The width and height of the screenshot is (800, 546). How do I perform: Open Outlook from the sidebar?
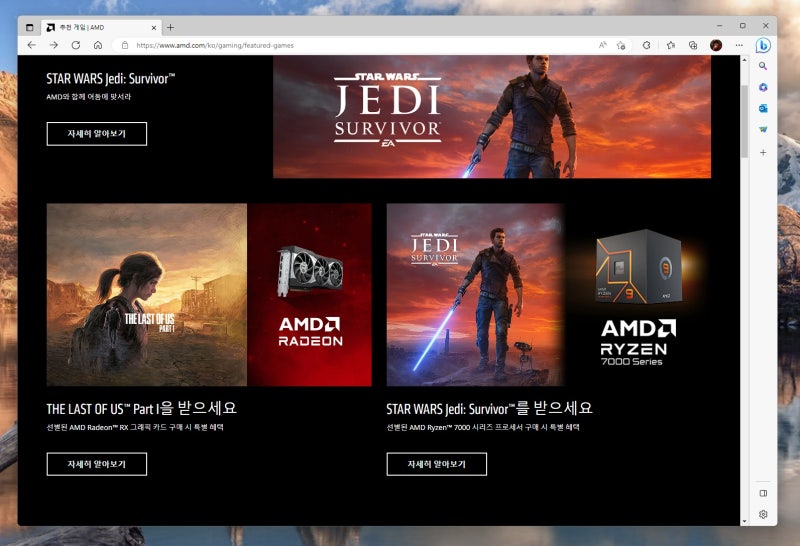[763, 108]
